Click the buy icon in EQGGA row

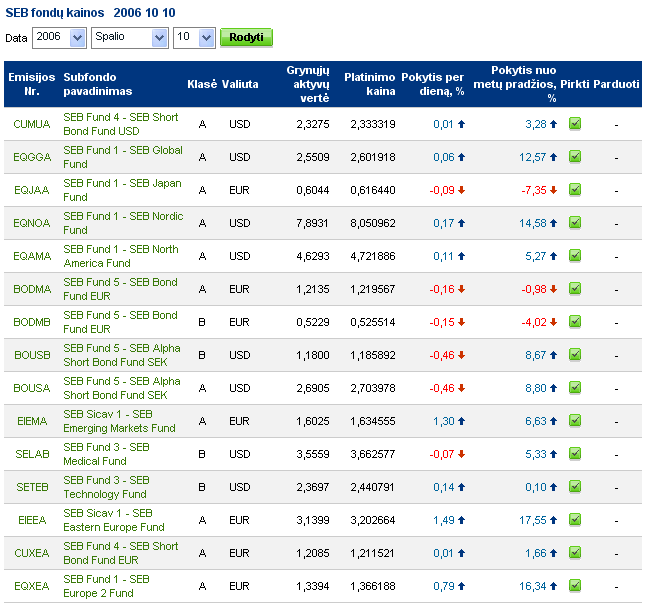point(575,157)
